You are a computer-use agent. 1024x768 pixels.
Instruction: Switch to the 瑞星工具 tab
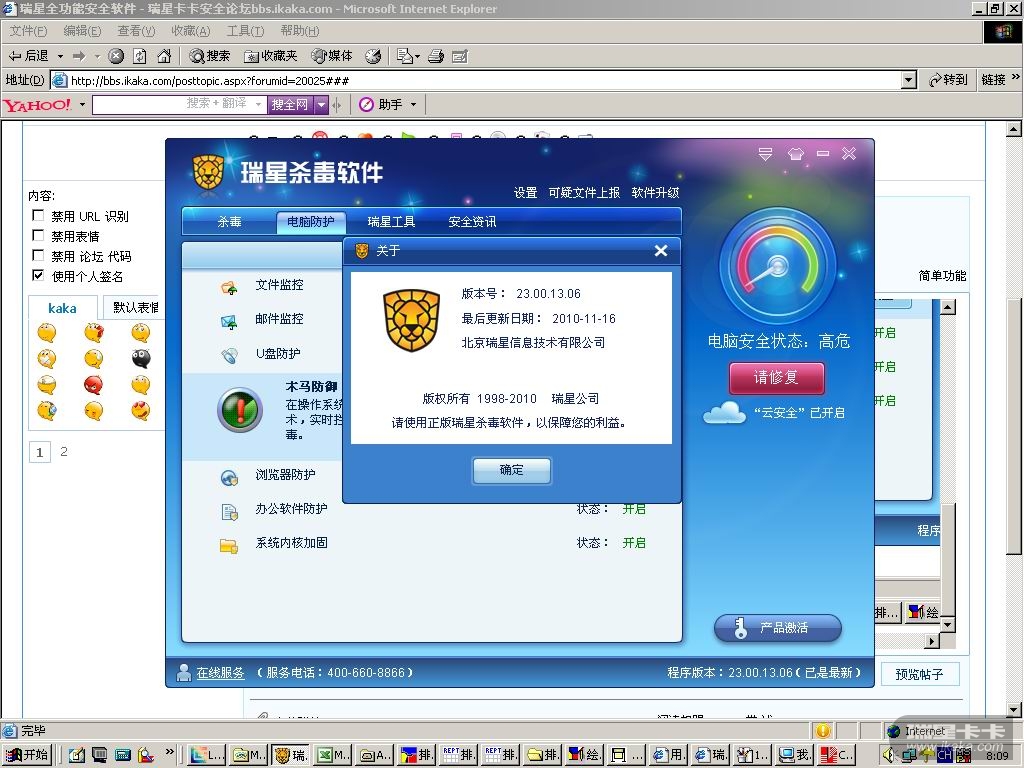pyautogui.click(x=391, y=222)
